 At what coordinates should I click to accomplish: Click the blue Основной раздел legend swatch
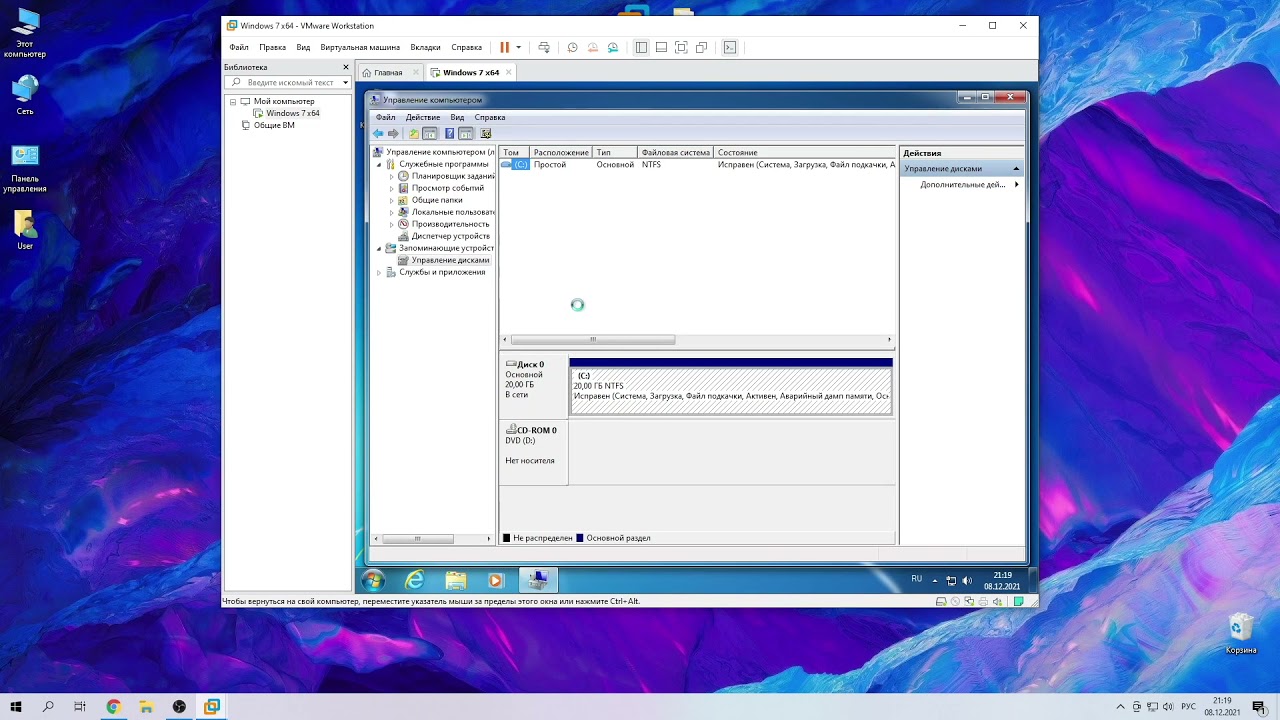pos(580,538)
